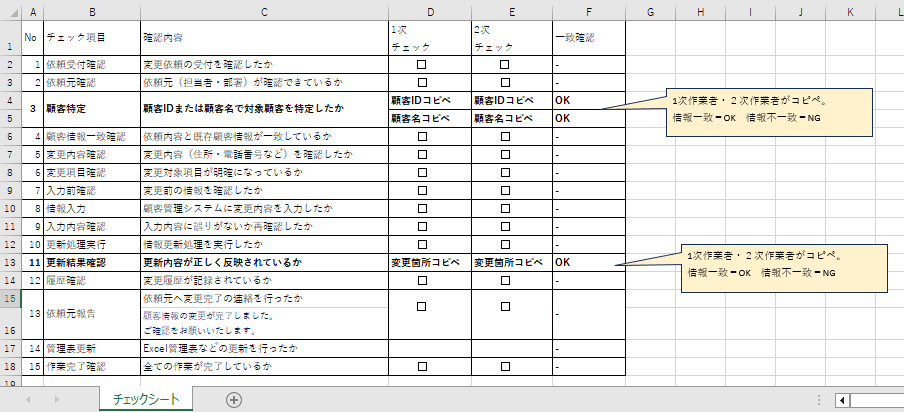This screenshot has height=412, width=904.
Task: Click the 1次チェック header cell
Action: point(430,38)
